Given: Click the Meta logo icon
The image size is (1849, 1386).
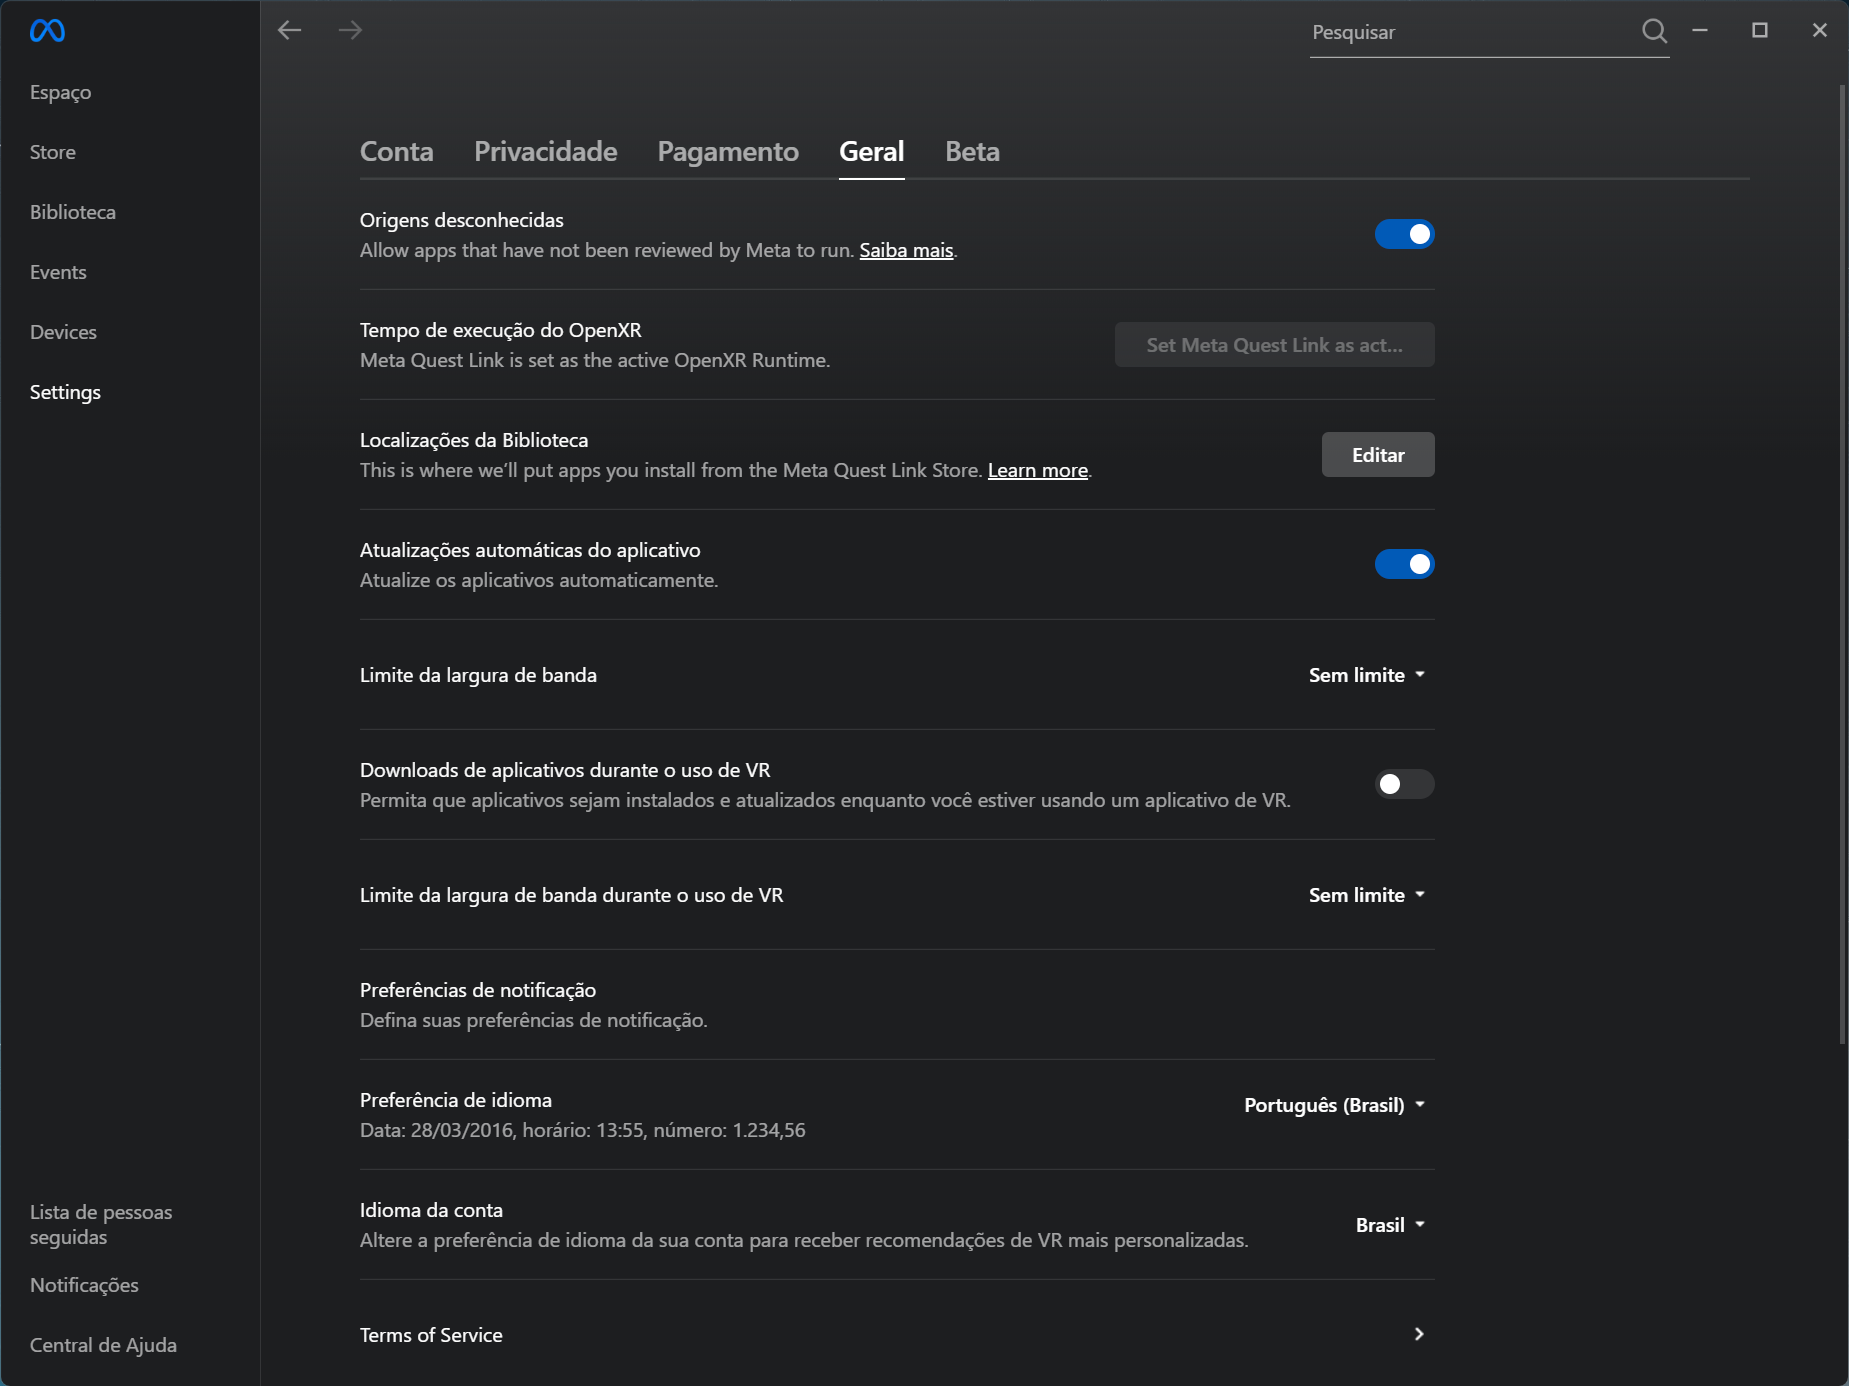Looking at the screenshot, I should coord(47,31).
